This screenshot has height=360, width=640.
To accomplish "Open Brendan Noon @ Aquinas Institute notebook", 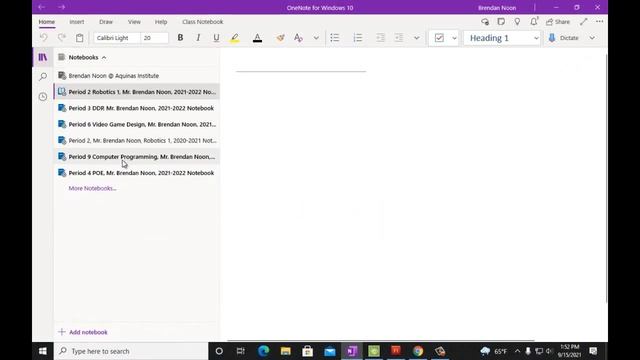I will coord(137,76).
